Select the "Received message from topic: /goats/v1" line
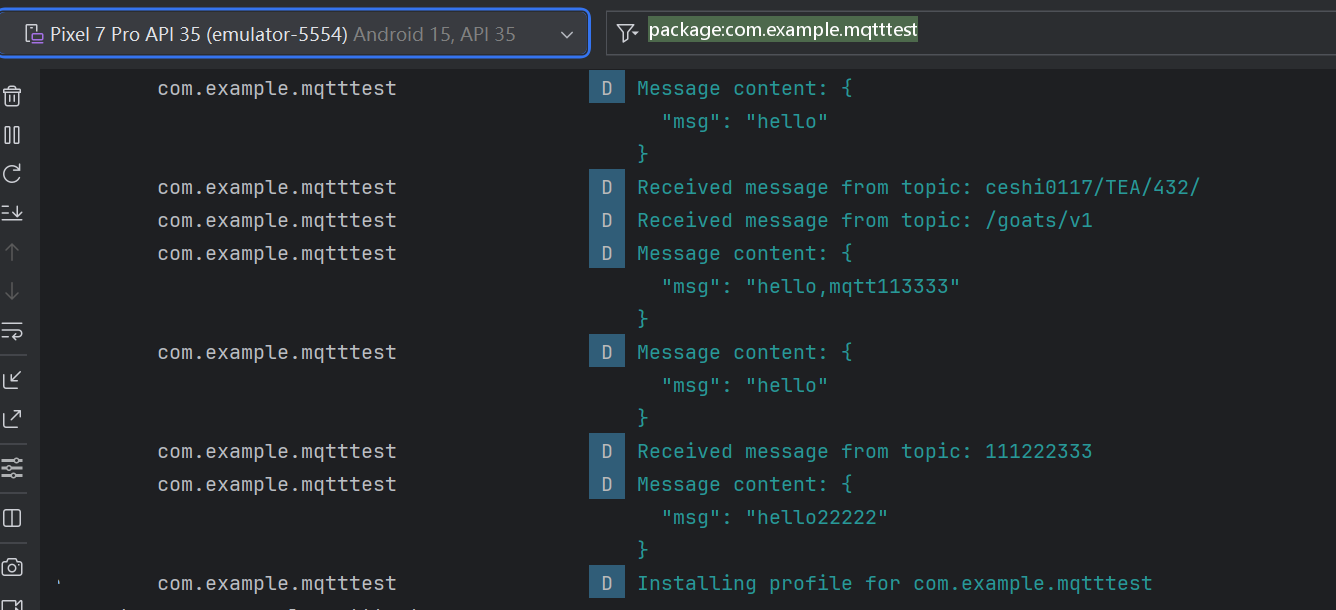Screen dimensions: 1336x610 pyautogui.click(x=865, y=220)
